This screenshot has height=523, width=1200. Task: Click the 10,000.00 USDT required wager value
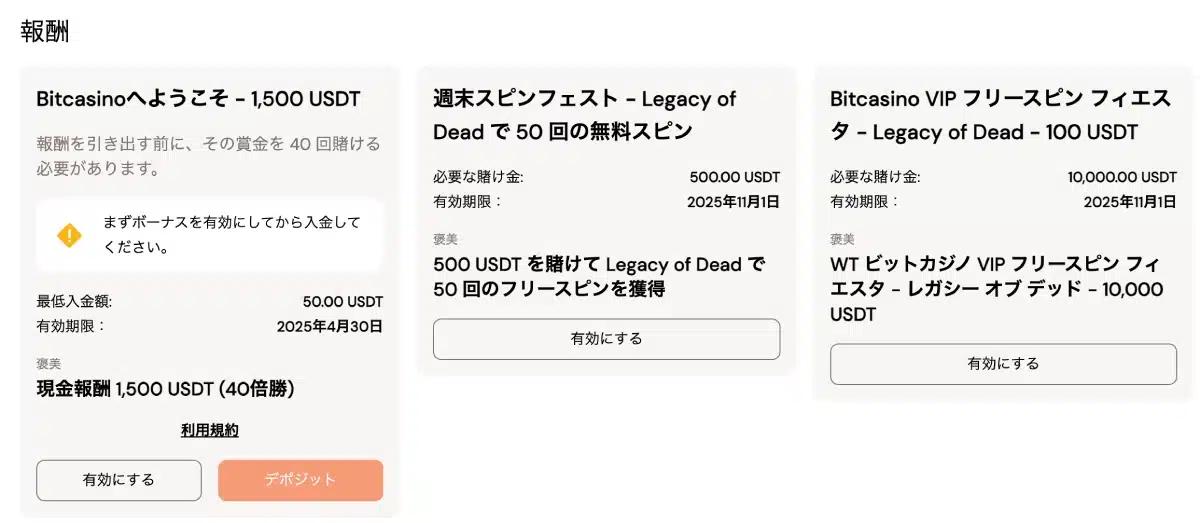point(1122,177)
